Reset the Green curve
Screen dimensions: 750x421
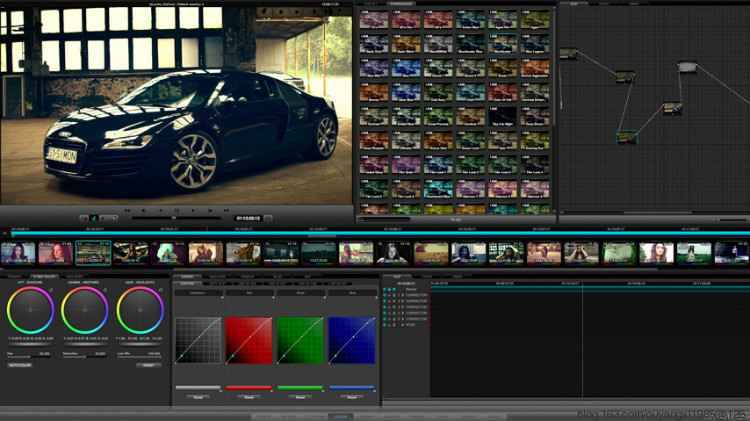tap(300, 397)
